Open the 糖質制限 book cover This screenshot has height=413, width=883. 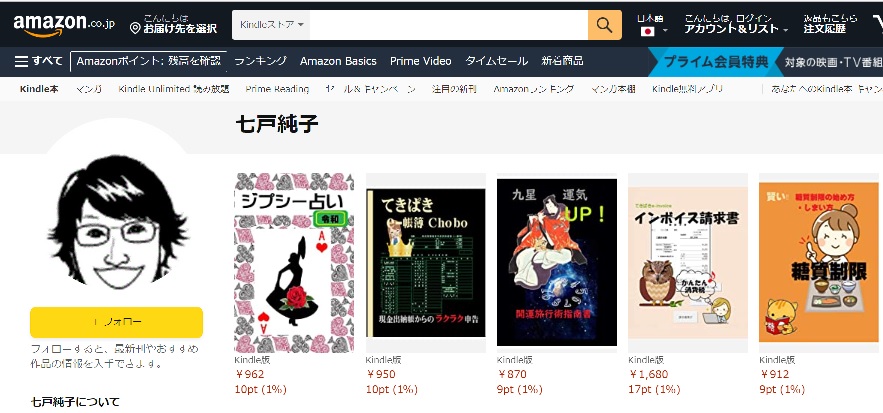point(819,262)
